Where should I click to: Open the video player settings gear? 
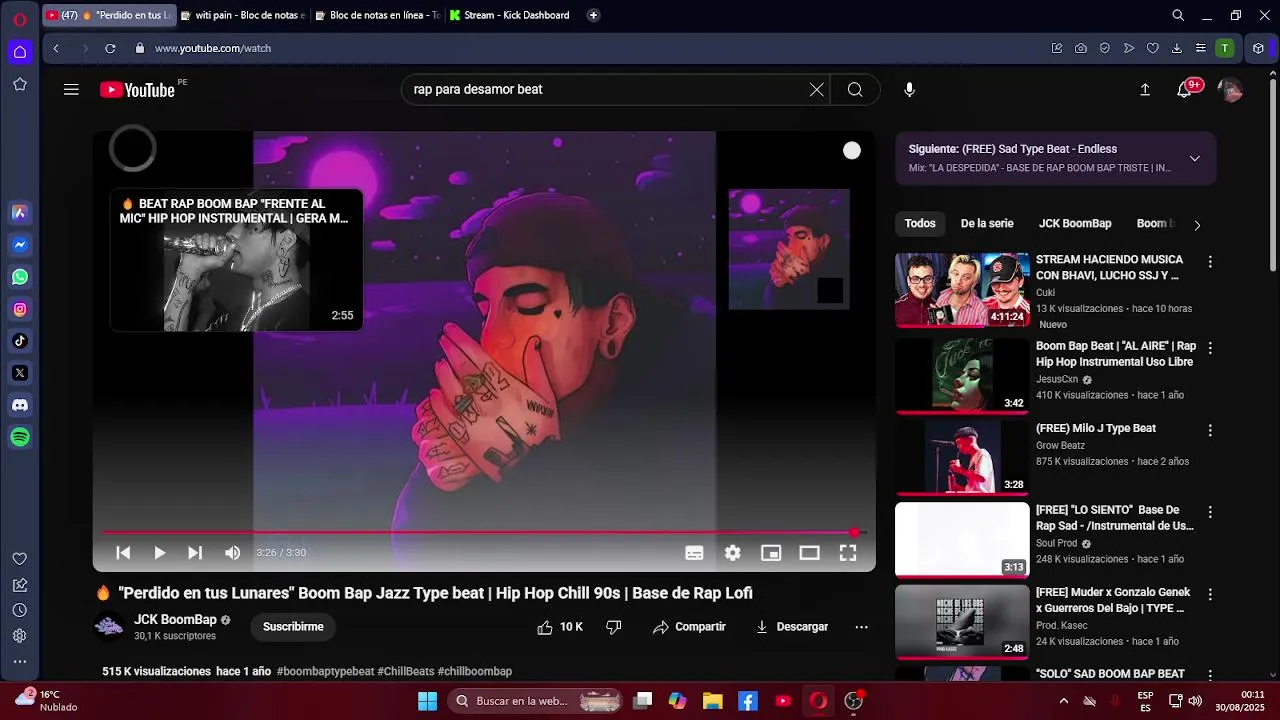click(733, 553)
